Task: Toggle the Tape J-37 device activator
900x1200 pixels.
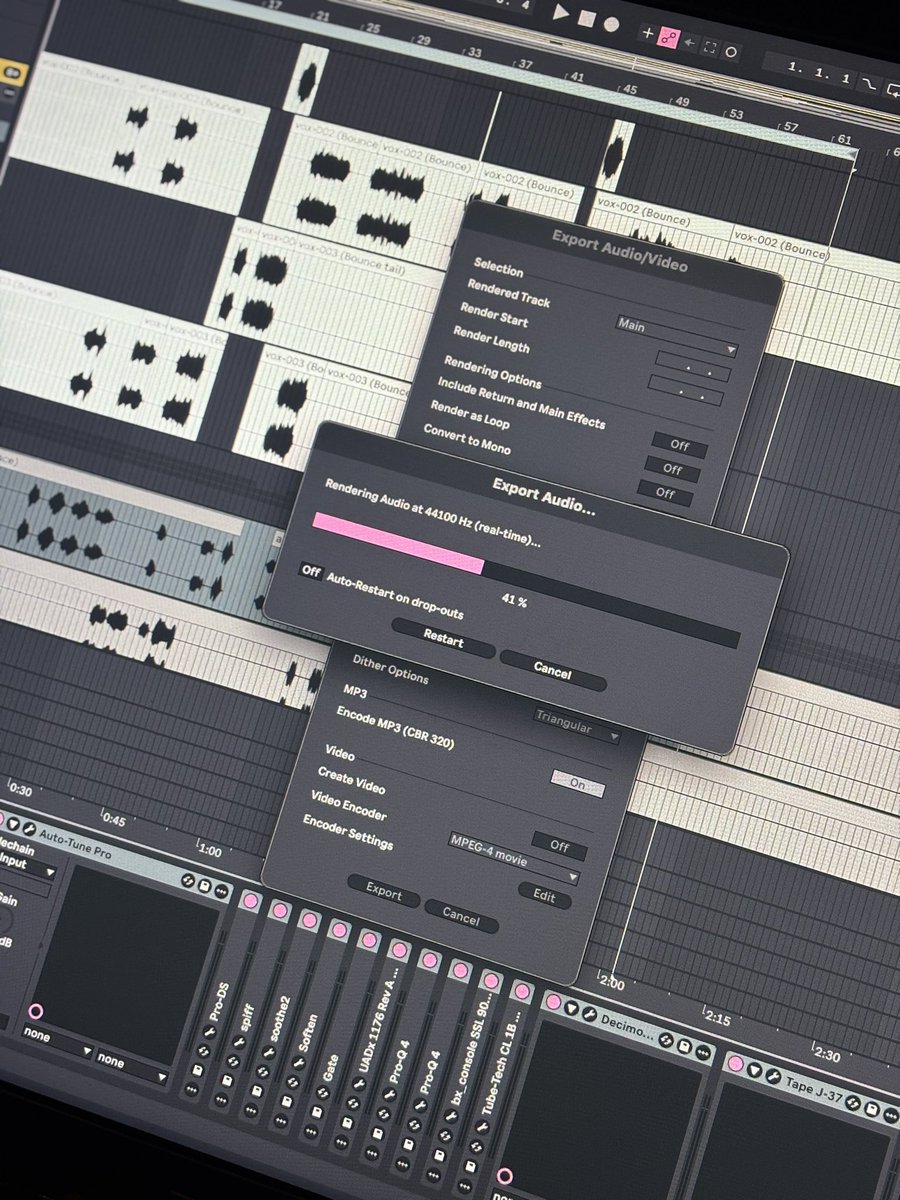Action: (x=735, y=1063)
